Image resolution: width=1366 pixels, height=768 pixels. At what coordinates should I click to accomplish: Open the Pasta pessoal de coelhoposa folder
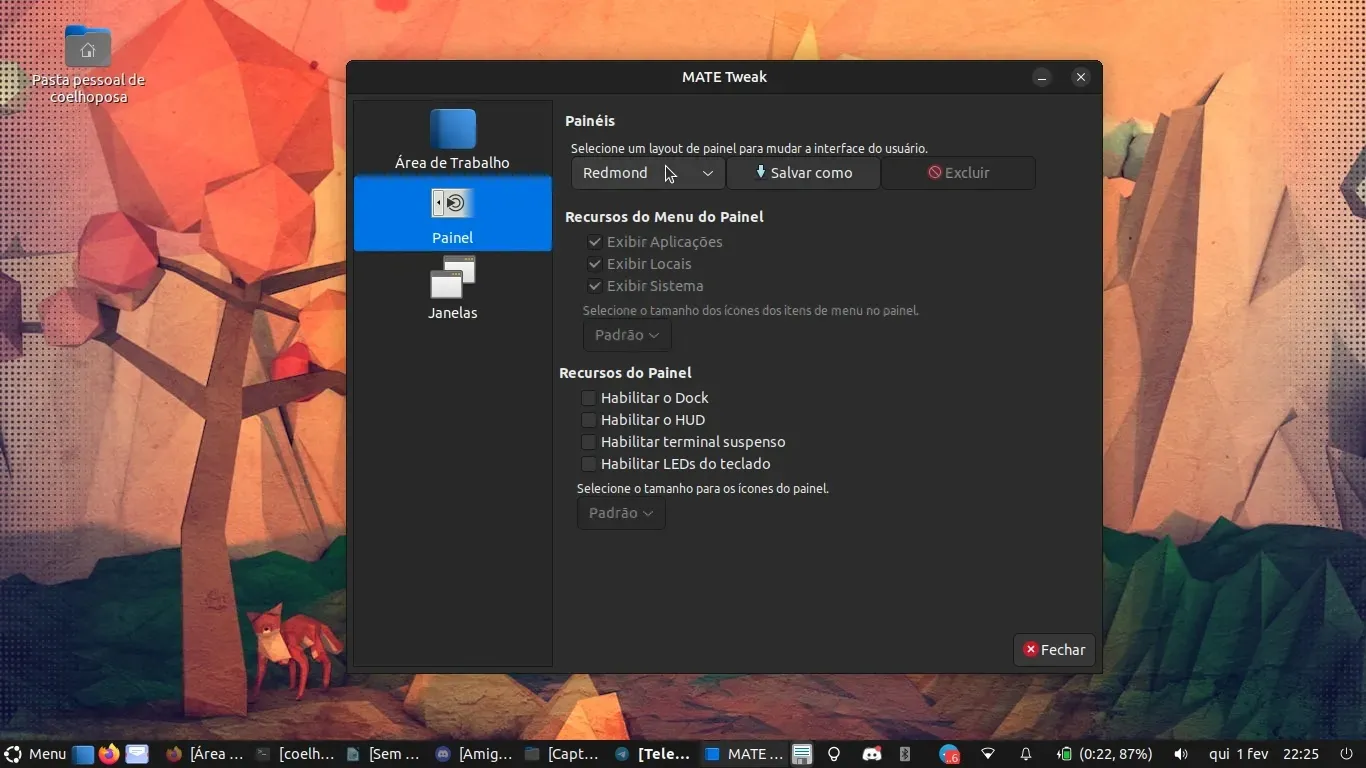pos(88,48)
